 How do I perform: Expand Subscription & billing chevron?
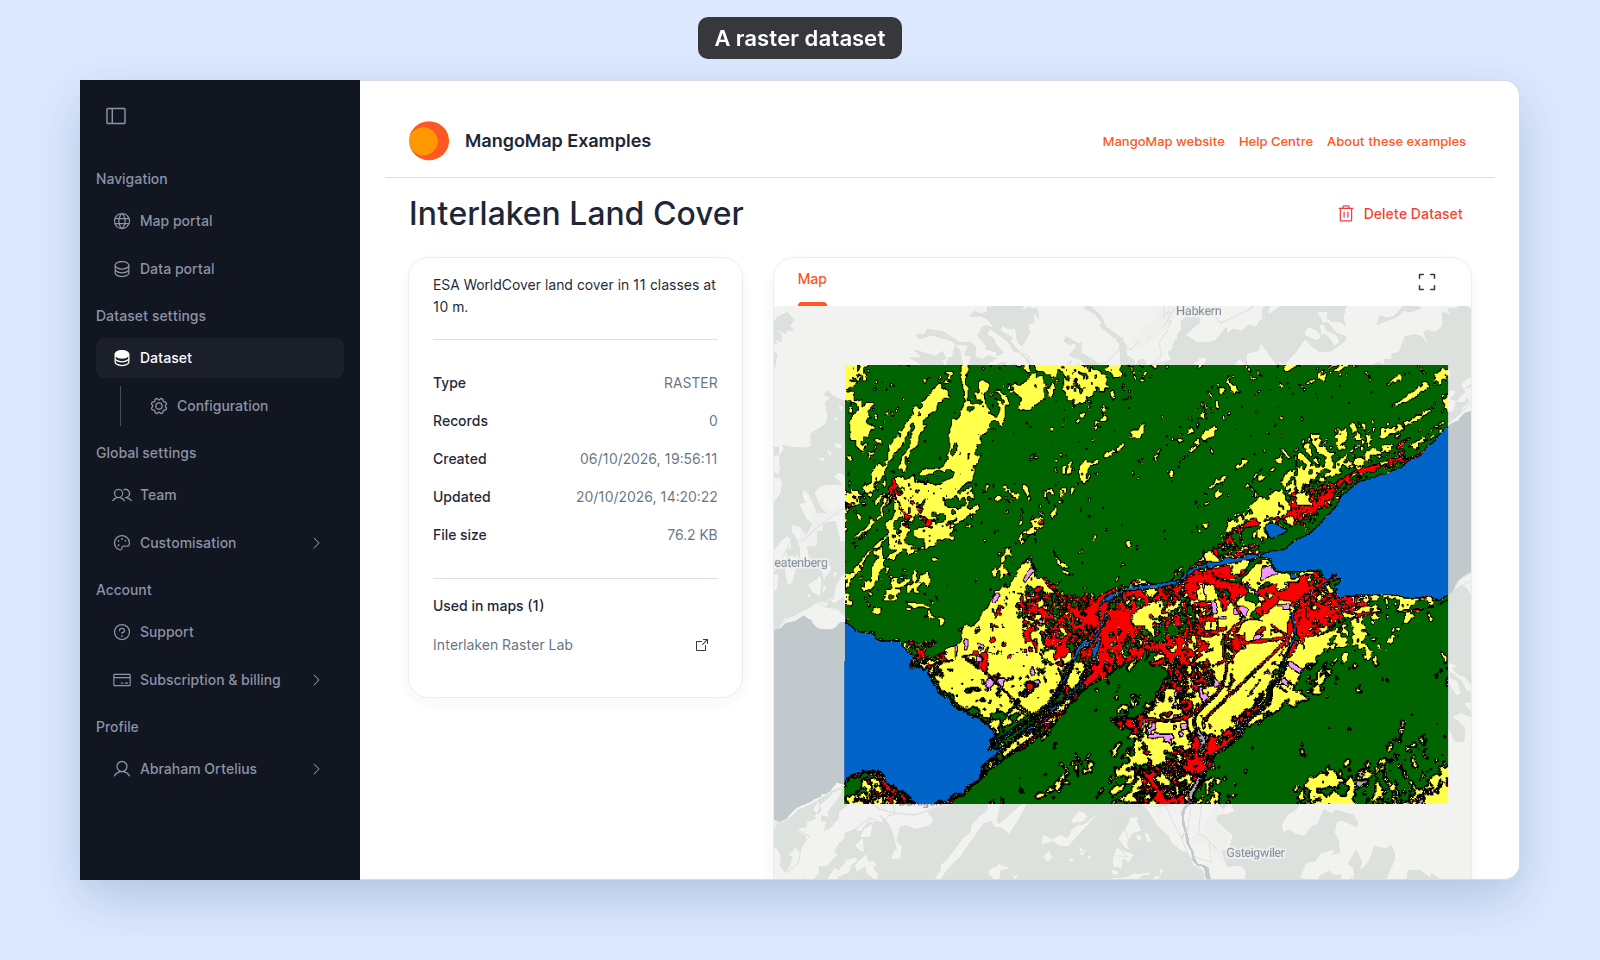point(317,680)
